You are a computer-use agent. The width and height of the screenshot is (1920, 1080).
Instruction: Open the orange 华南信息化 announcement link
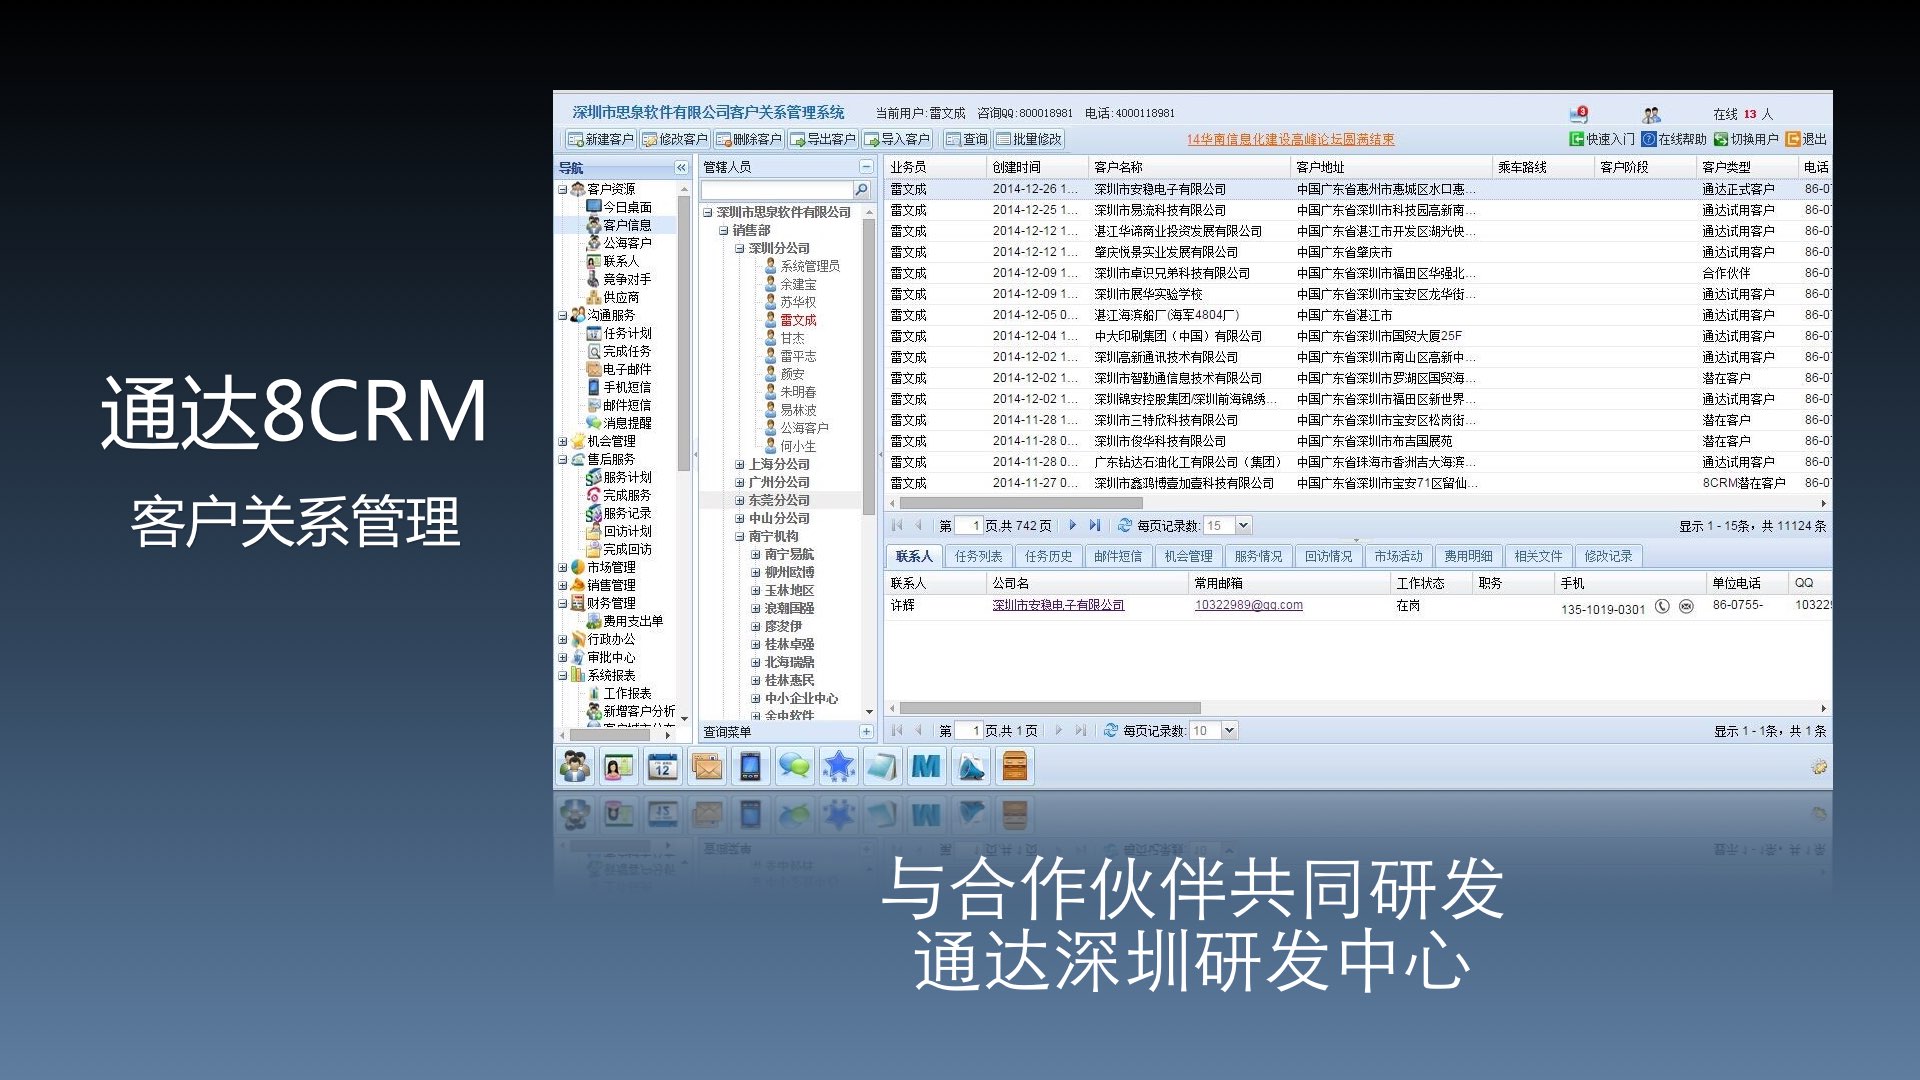(1290, 140)
